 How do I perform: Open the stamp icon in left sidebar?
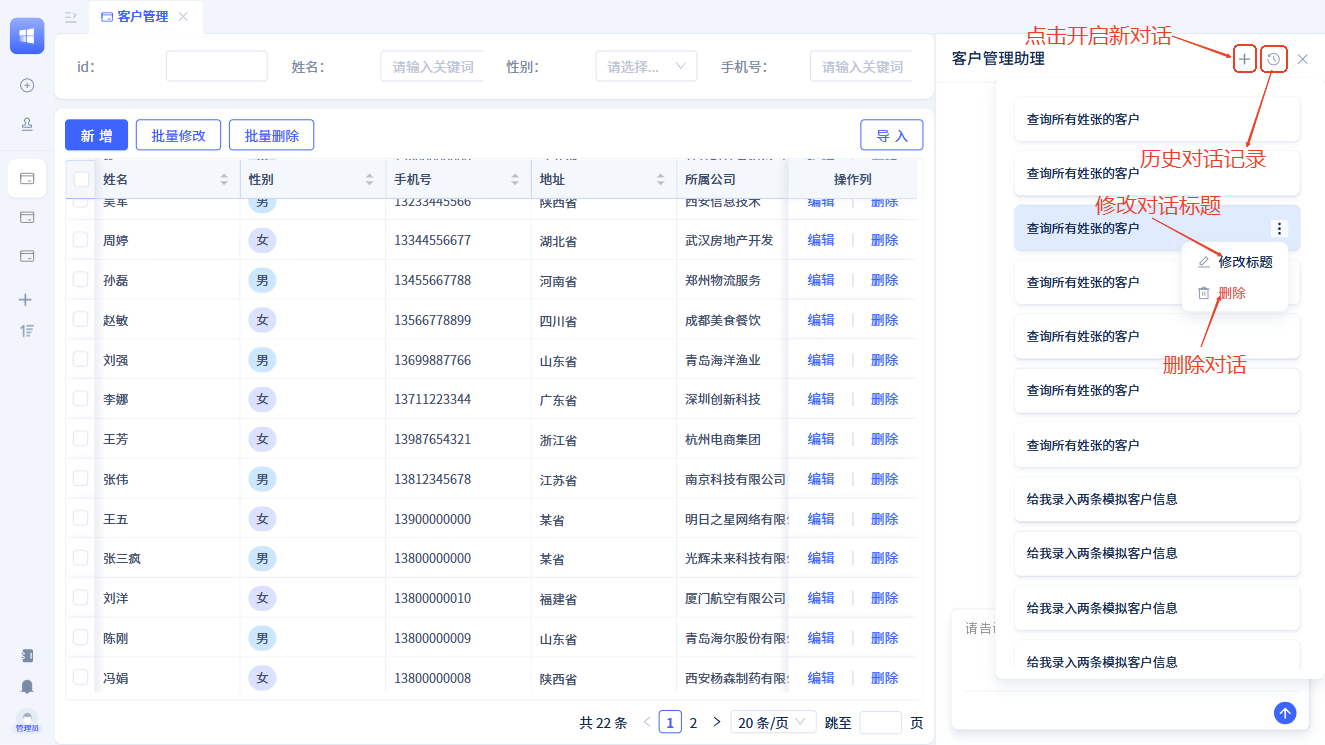coord(27,124)
